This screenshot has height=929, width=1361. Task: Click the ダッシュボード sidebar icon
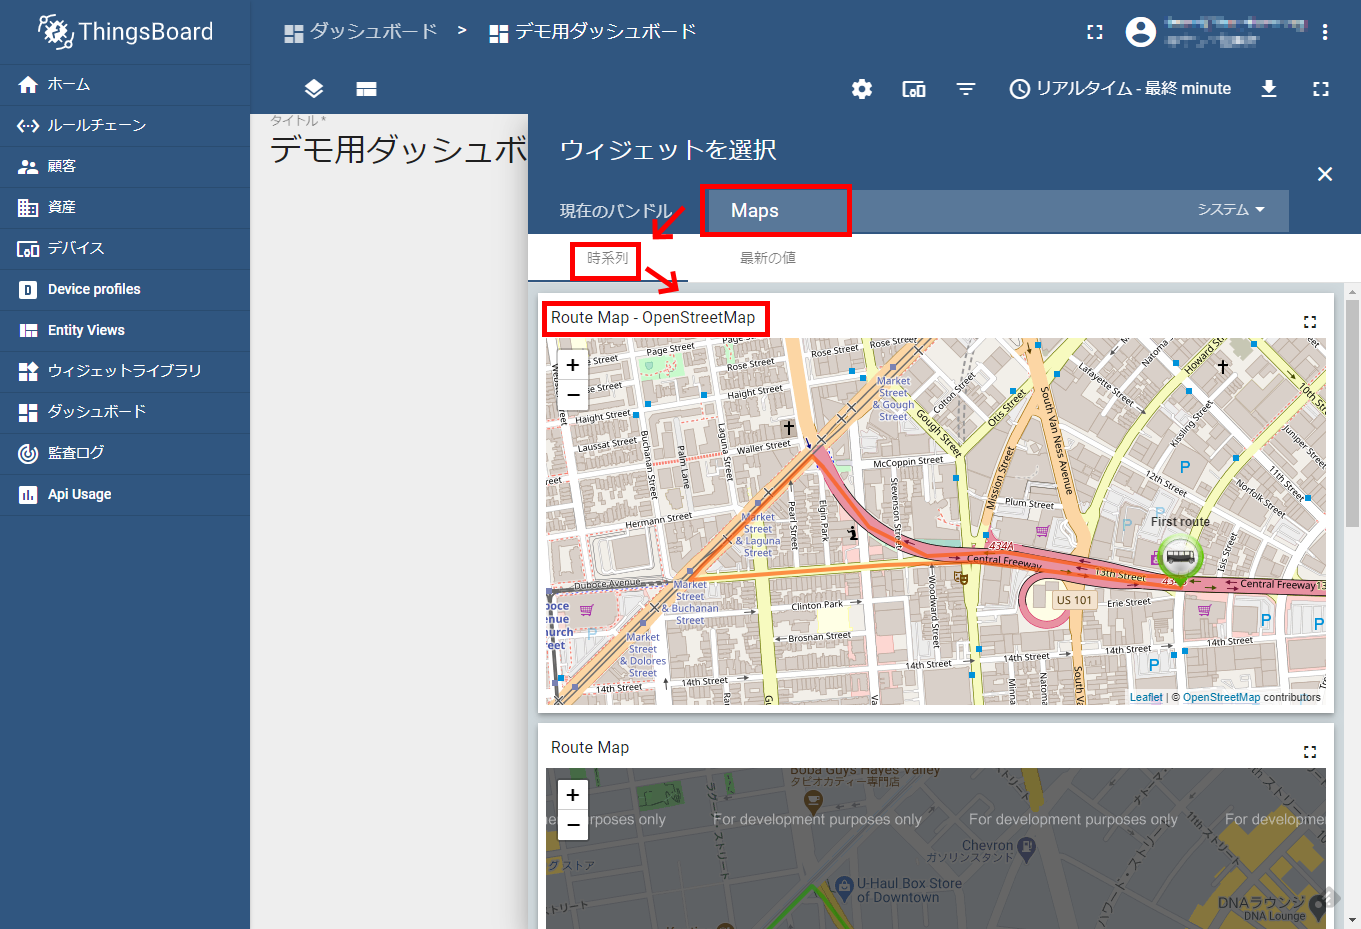(x=28, y=412)
